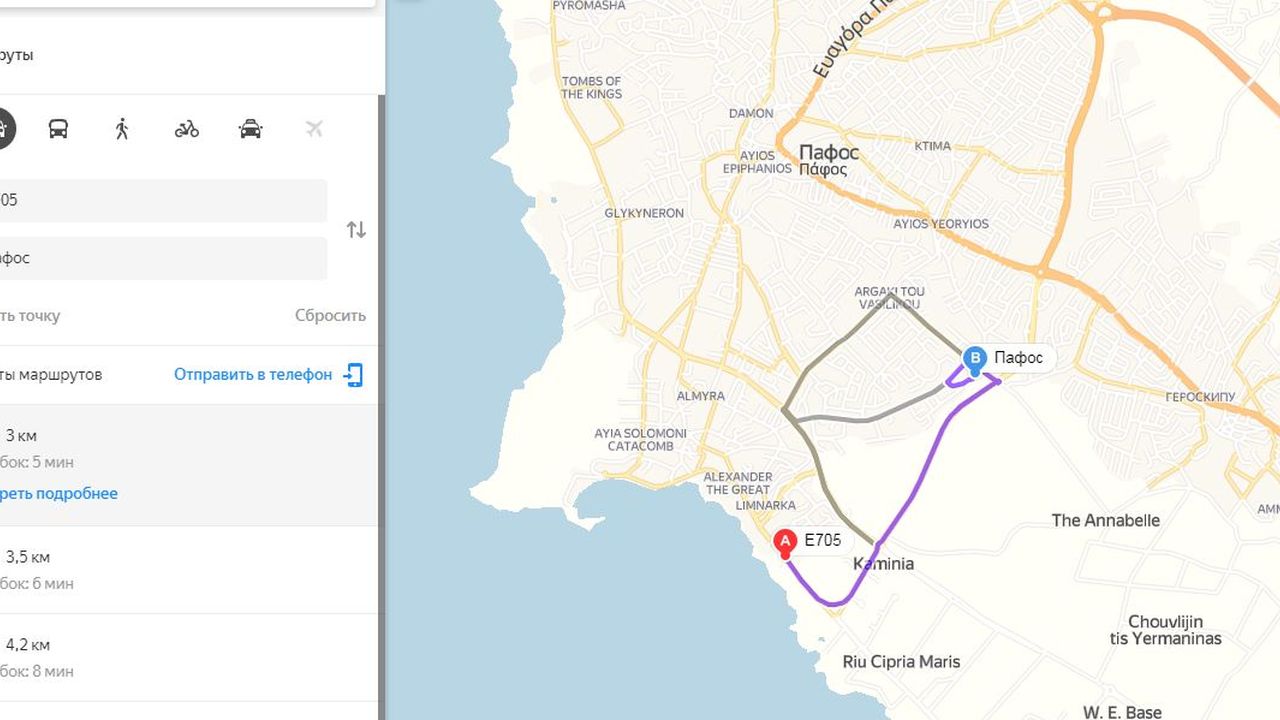The image size is (1280, 720).
Task: Swap start and destination points
Action: pos(356,230)
